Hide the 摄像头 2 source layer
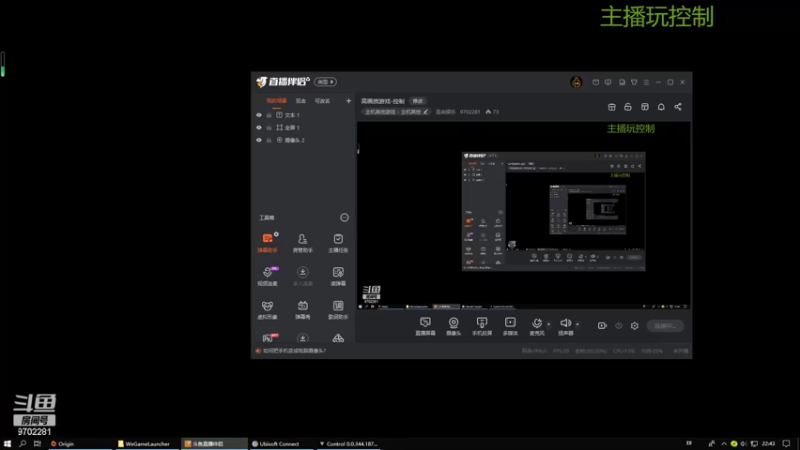This screenshot has height=450, width=800. 259,140
